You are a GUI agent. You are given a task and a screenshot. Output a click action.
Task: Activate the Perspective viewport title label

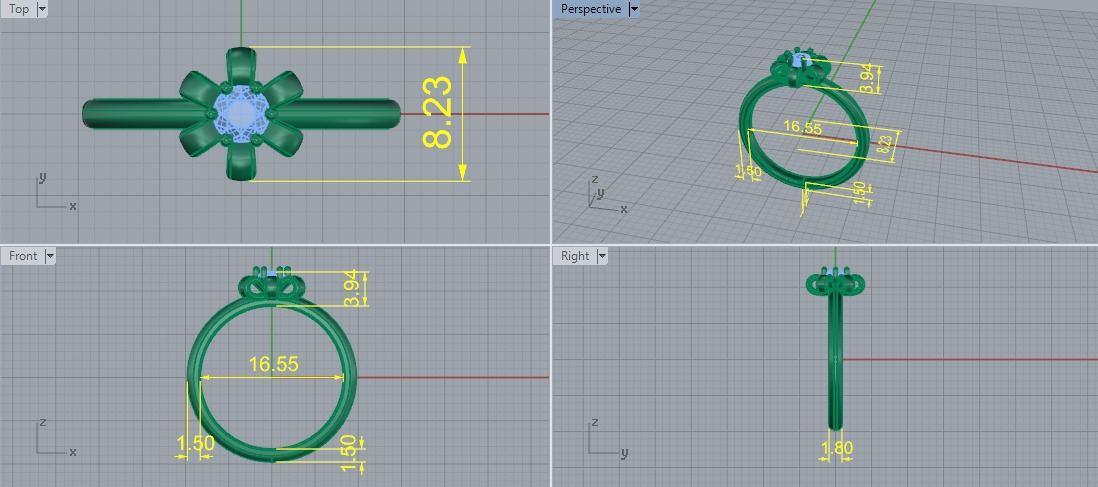pyautogui.click(x=591, y=9)
